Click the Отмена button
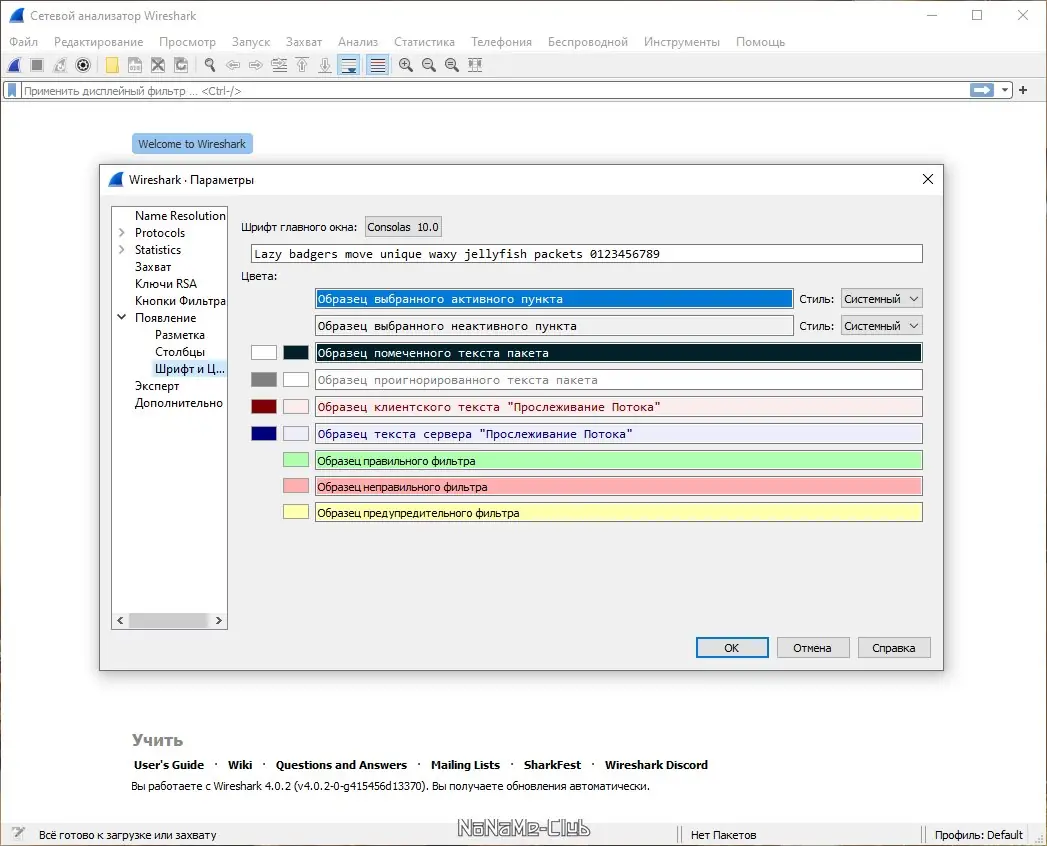Screen dimensions: 1047x846 [813, 648]
